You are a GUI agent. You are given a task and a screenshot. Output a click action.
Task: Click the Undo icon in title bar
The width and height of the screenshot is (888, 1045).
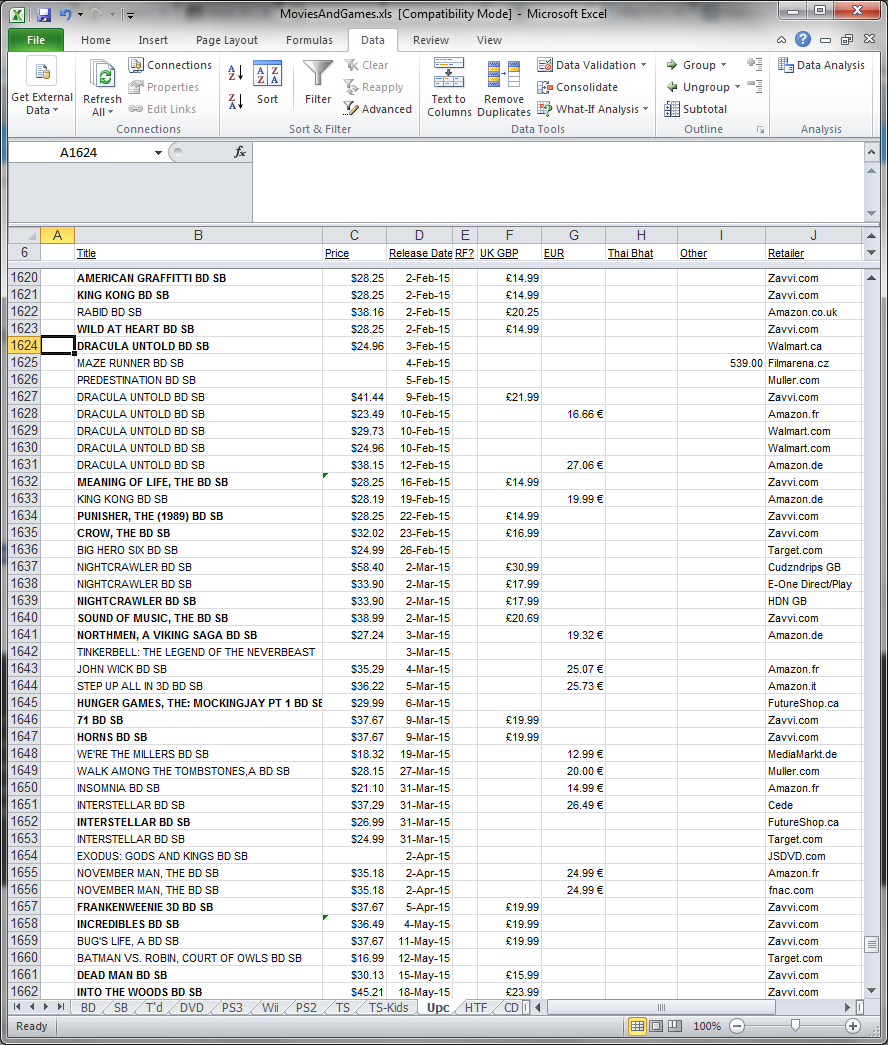(65, 14)
